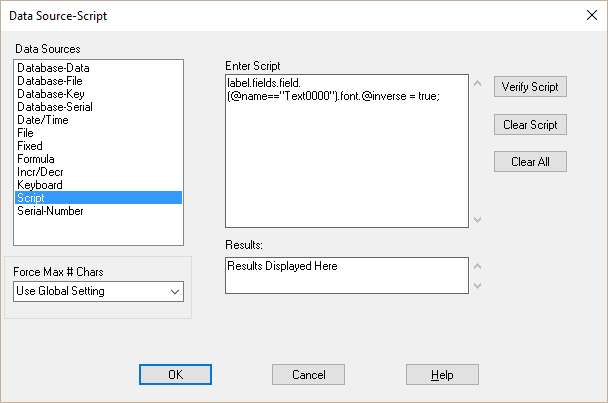Select Keyboard data source
The height and width of the screenshot is (403, 608).
98,185
